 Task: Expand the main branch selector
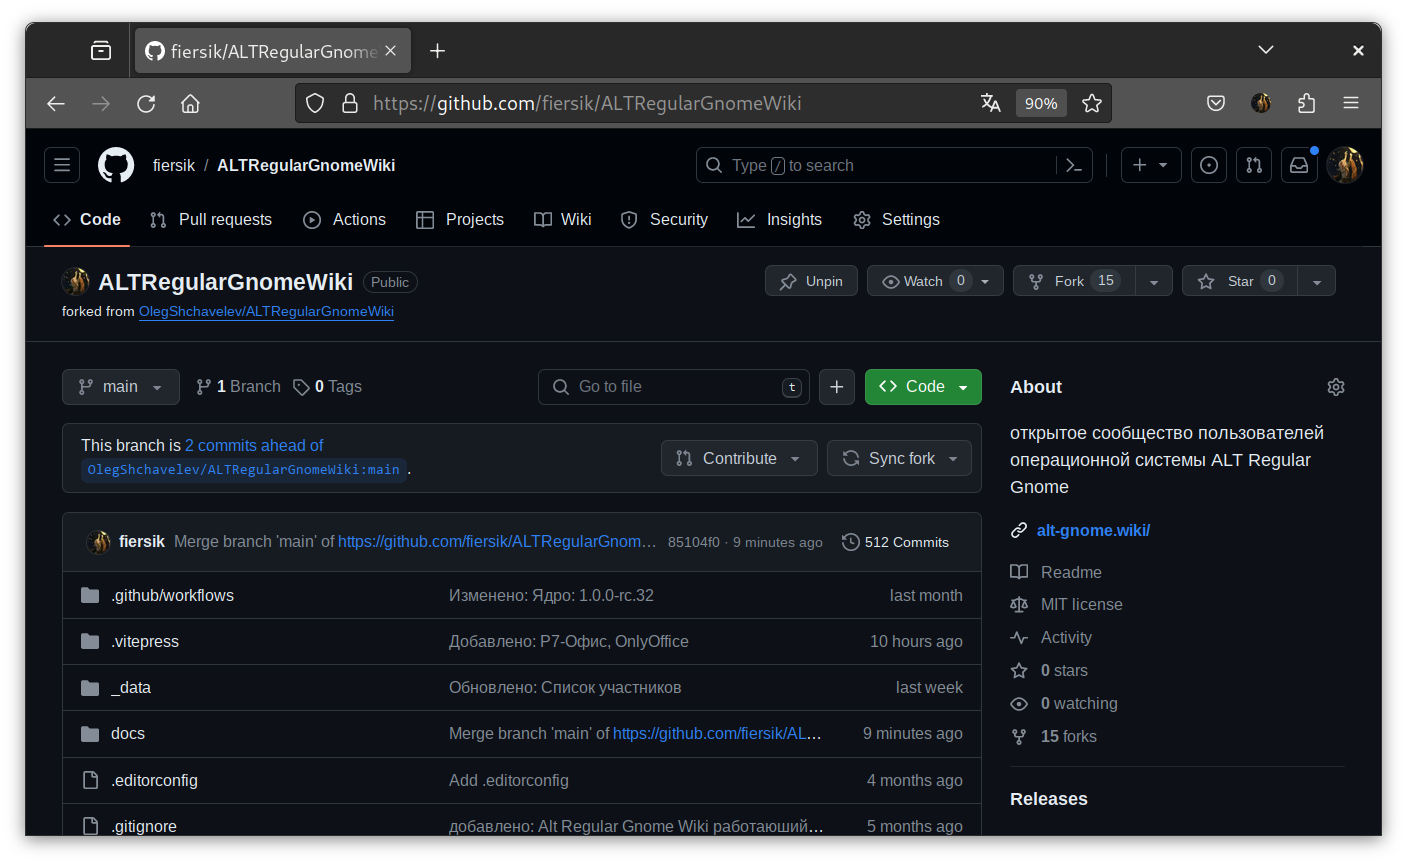coord(121,387)
